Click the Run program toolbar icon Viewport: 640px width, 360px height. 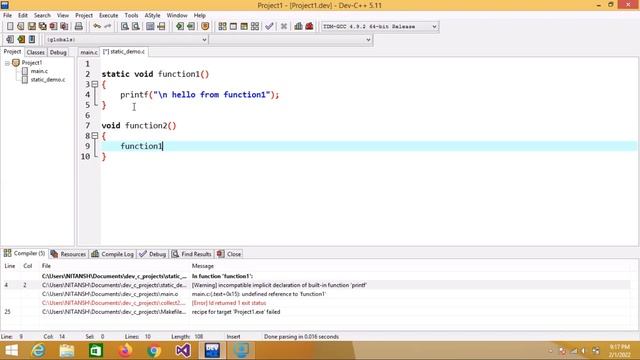tap(233, 27)
